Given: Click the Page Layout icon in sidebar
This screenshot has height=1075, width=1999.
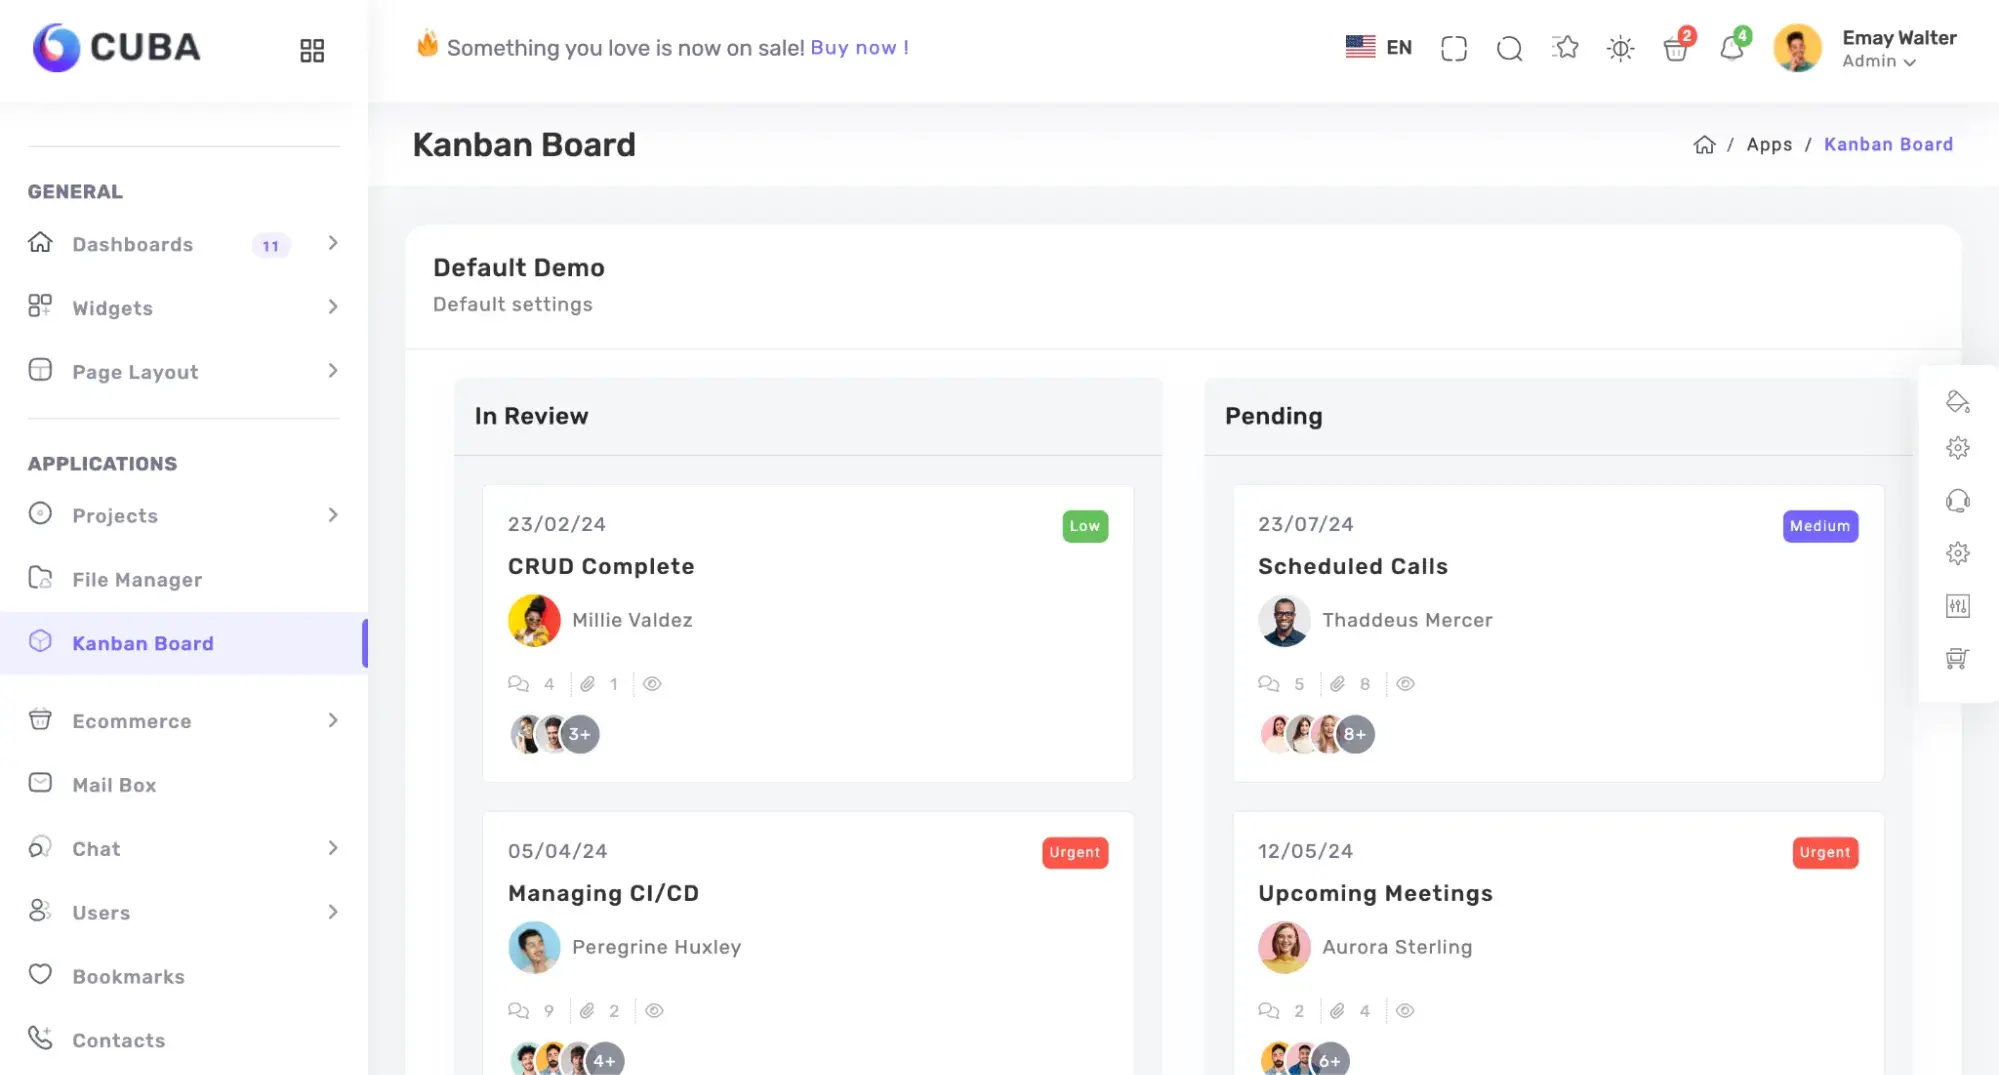Looking at the screenshot, I should (x=40, y=370).
